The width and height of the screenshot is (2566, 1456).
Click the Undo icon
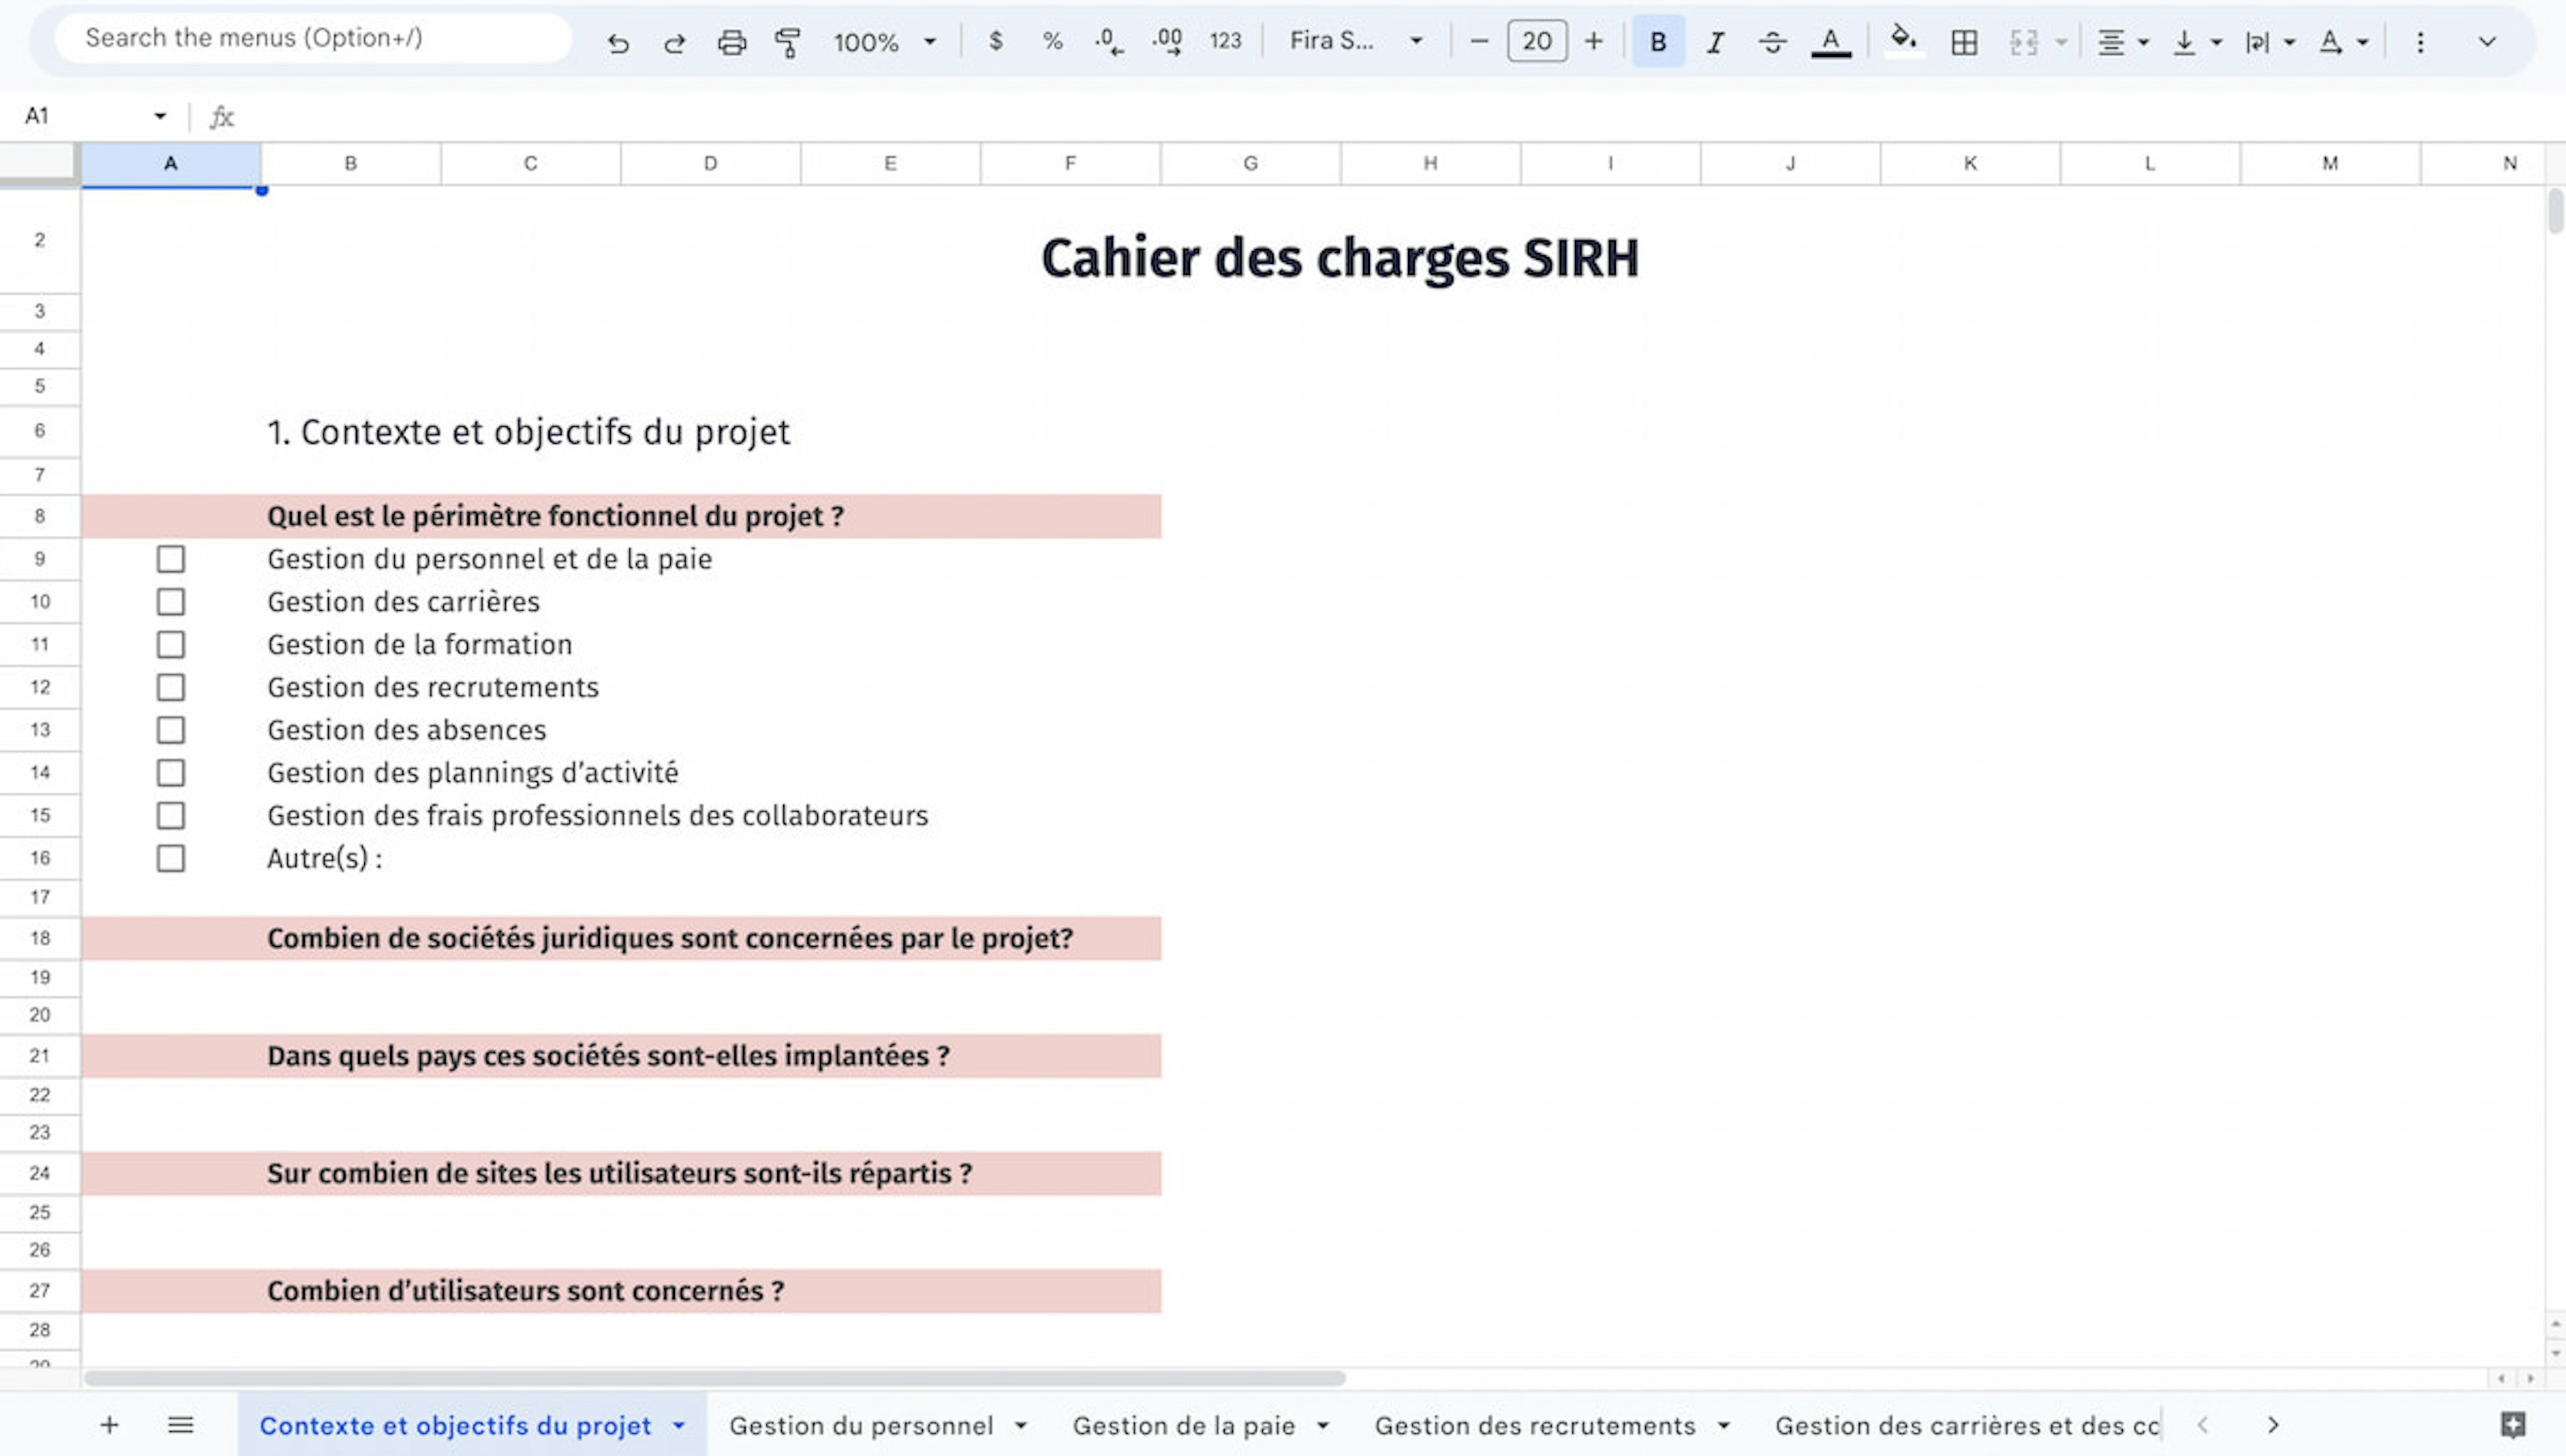coord(618,42)
